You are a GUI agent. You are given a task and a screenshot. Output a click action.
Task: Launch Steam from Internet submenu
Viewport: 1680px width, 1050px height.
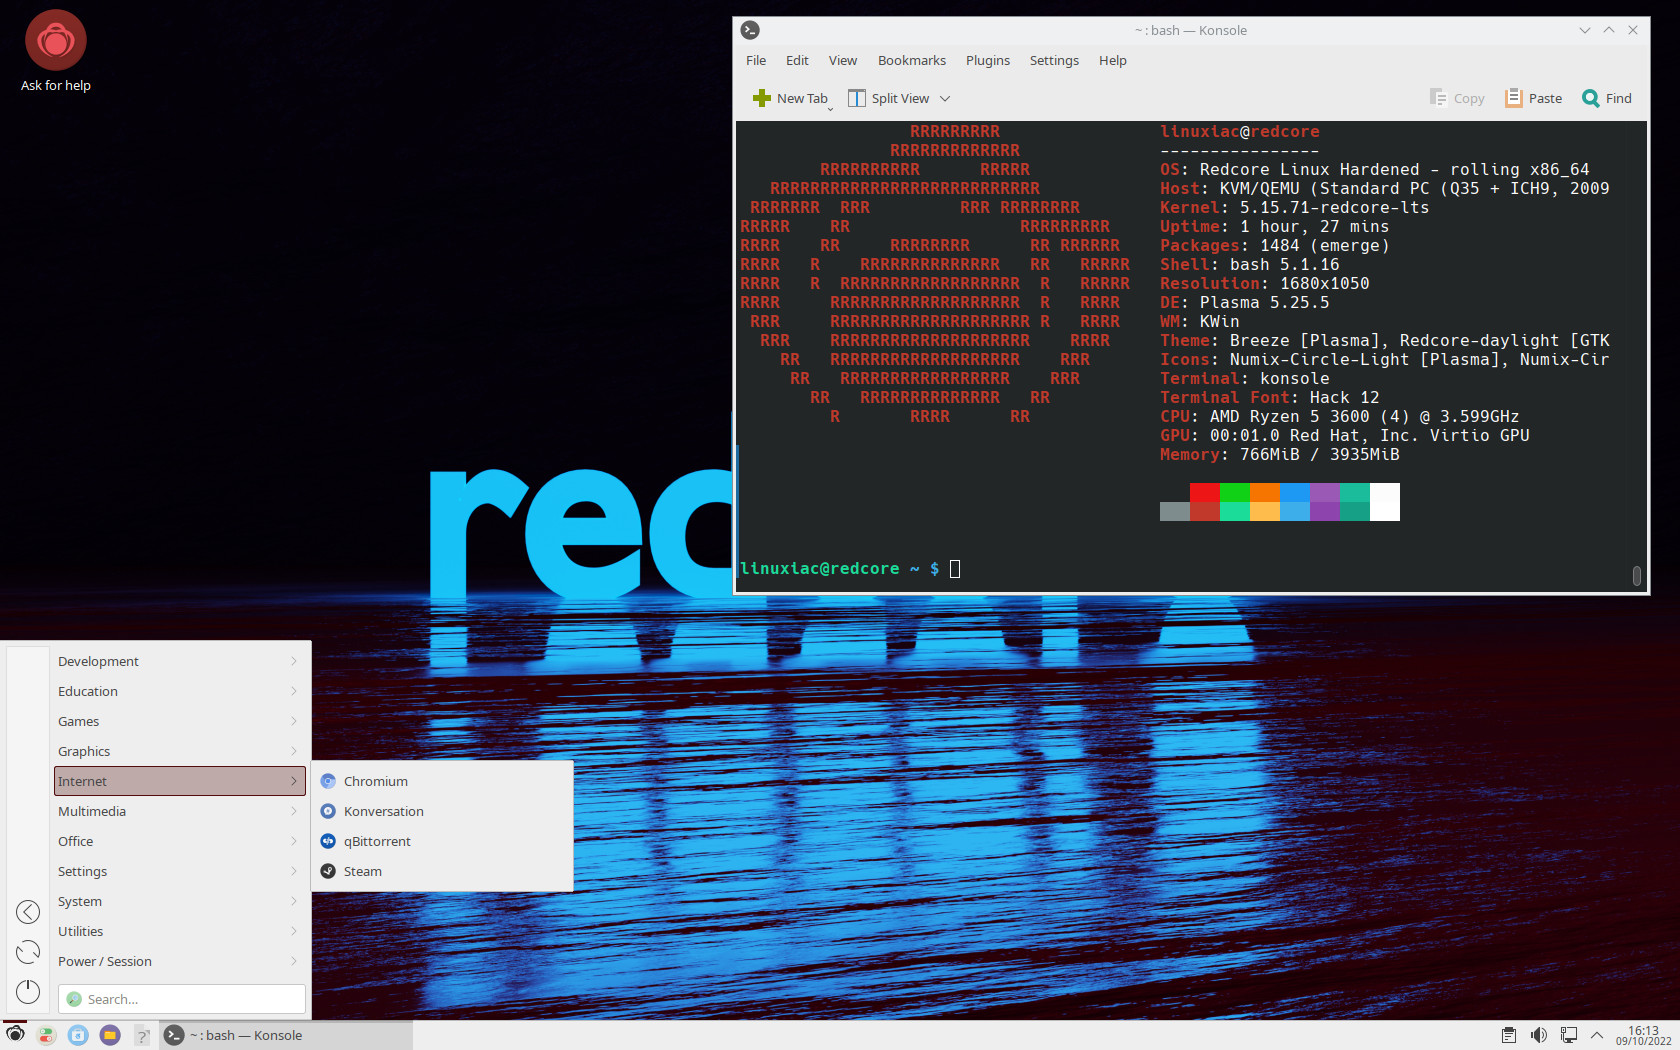click(443, 871)
